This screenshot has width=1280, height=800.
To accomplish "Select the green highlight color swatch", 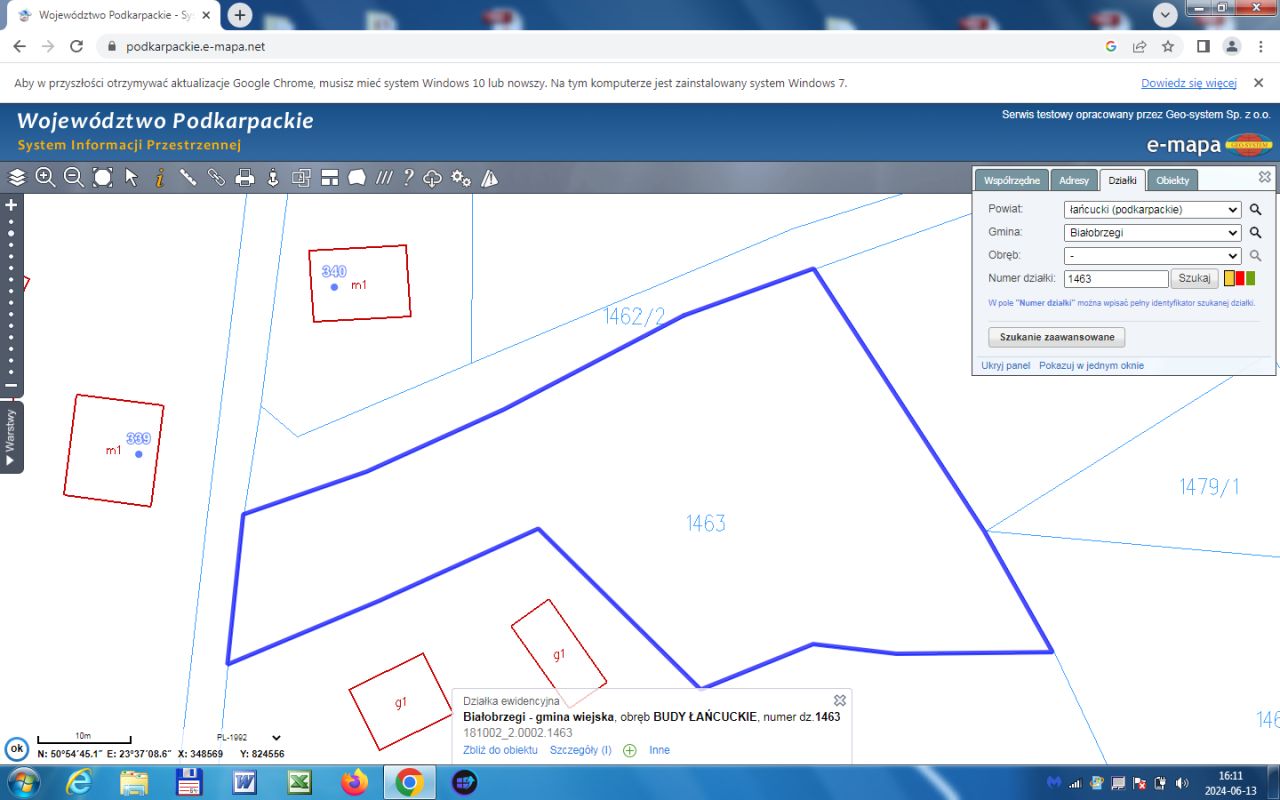I will [x=1250, y=279].
